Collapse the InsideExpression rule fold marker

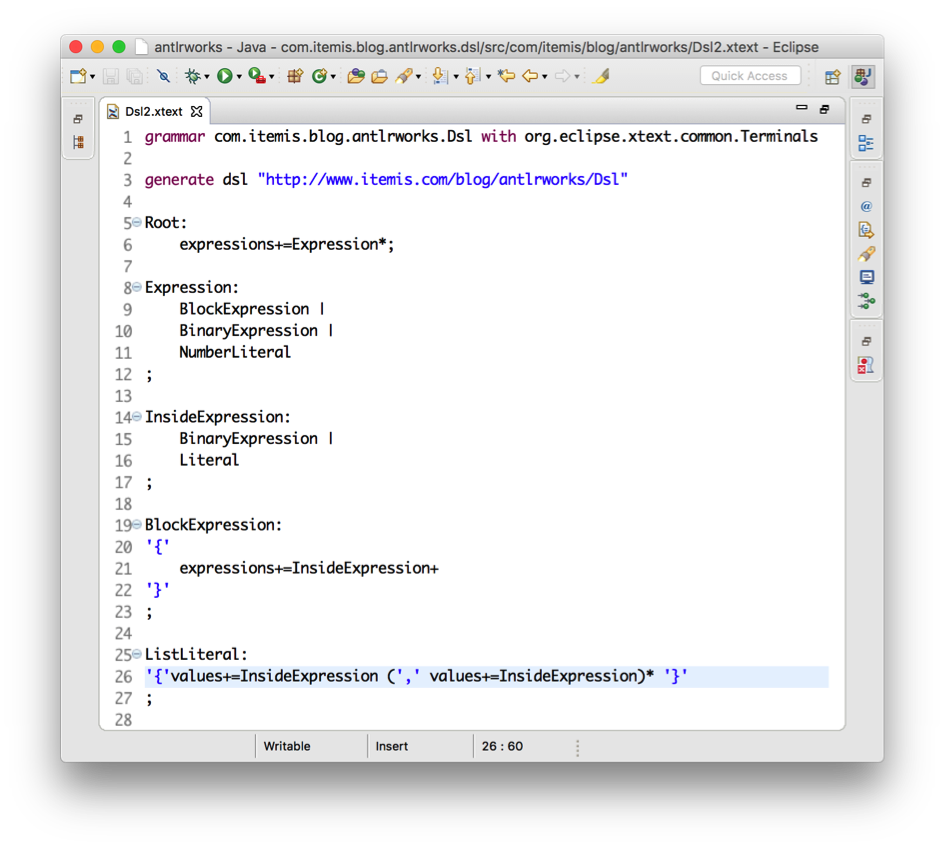137,416
